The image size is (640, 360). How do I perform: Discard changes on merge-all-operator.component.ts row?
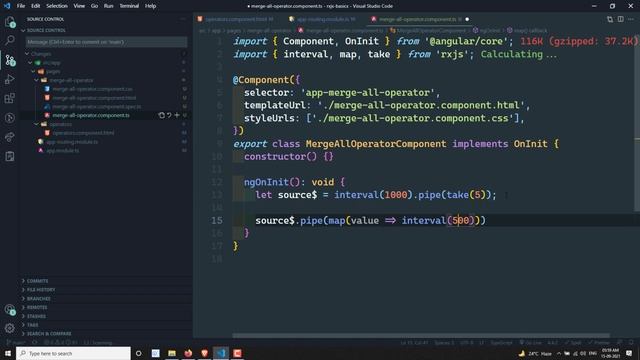pos(169,116)
